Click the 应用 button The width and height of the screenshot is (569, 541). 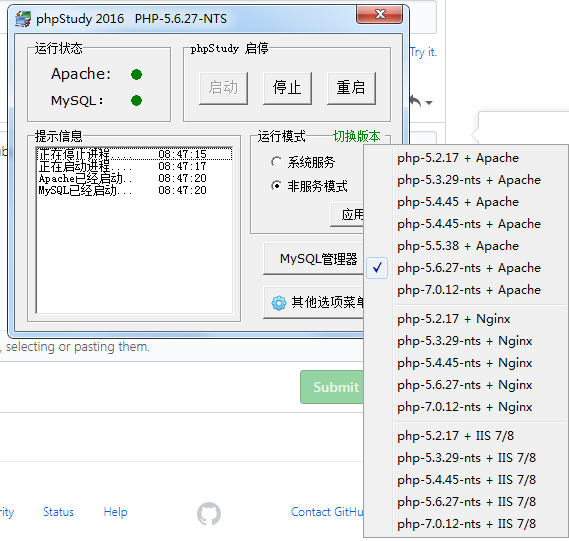click(347, 215)
